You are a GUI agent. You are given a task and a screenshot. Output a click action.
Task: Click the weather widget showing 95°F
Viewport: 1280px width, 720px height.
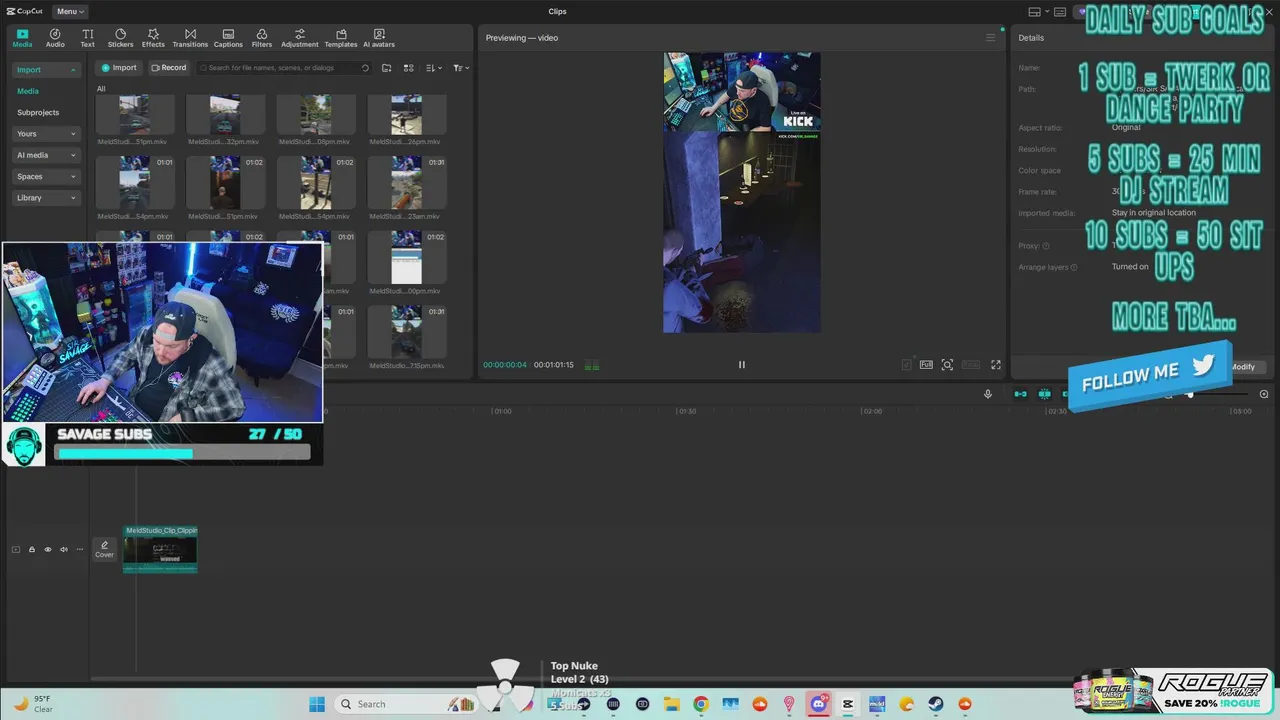pos(35,704)
